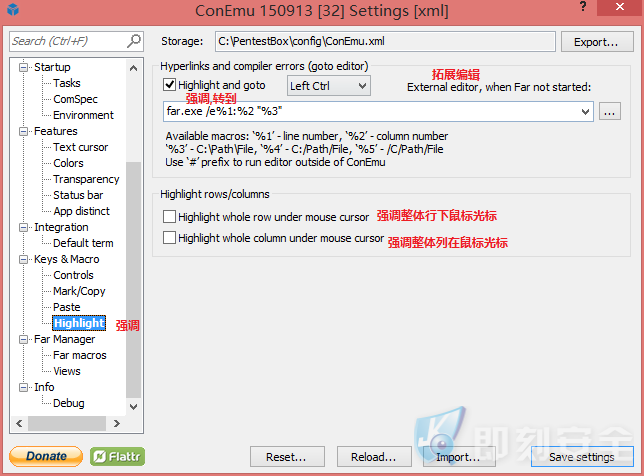Select the Status bar settings page
Image resolution: width=644 pixels, height=476 pixels.
point(78,195)
